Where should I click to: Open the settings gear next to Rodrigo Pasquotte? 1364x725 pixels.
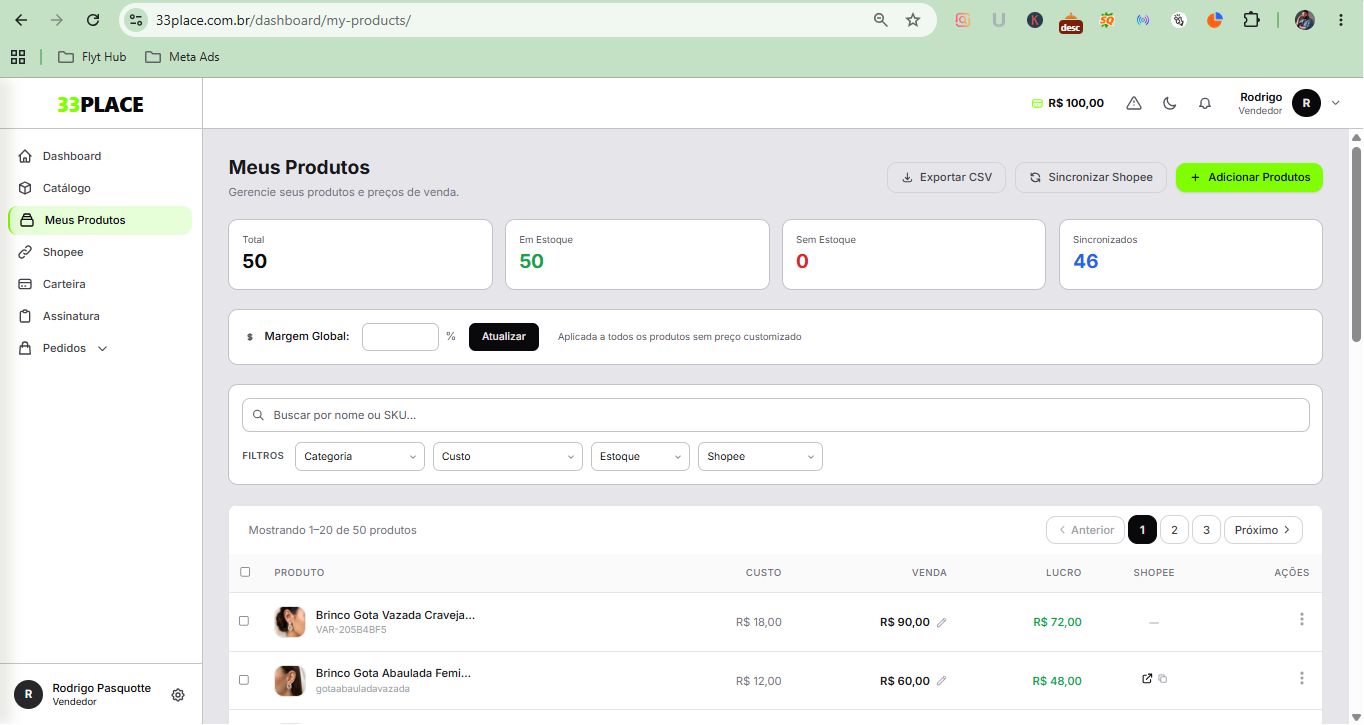(178, 695)
